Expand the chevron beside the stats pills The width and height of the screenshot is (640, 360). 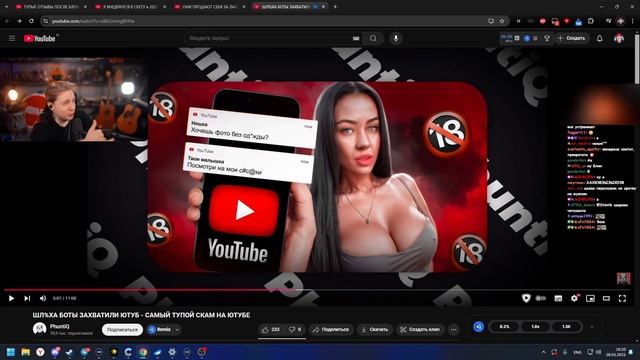592,327
